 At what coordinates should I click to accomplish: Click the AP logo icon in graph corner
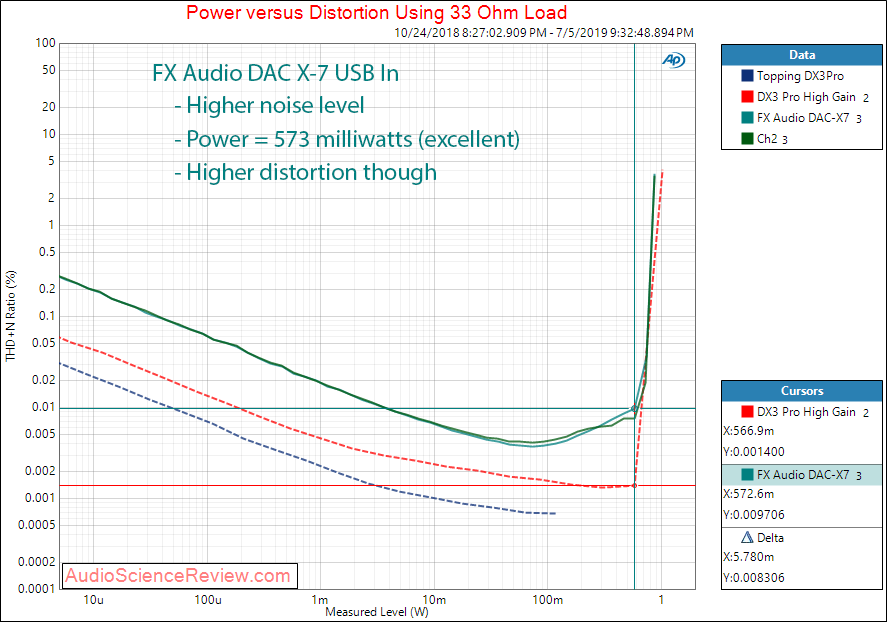click(673, 60)
